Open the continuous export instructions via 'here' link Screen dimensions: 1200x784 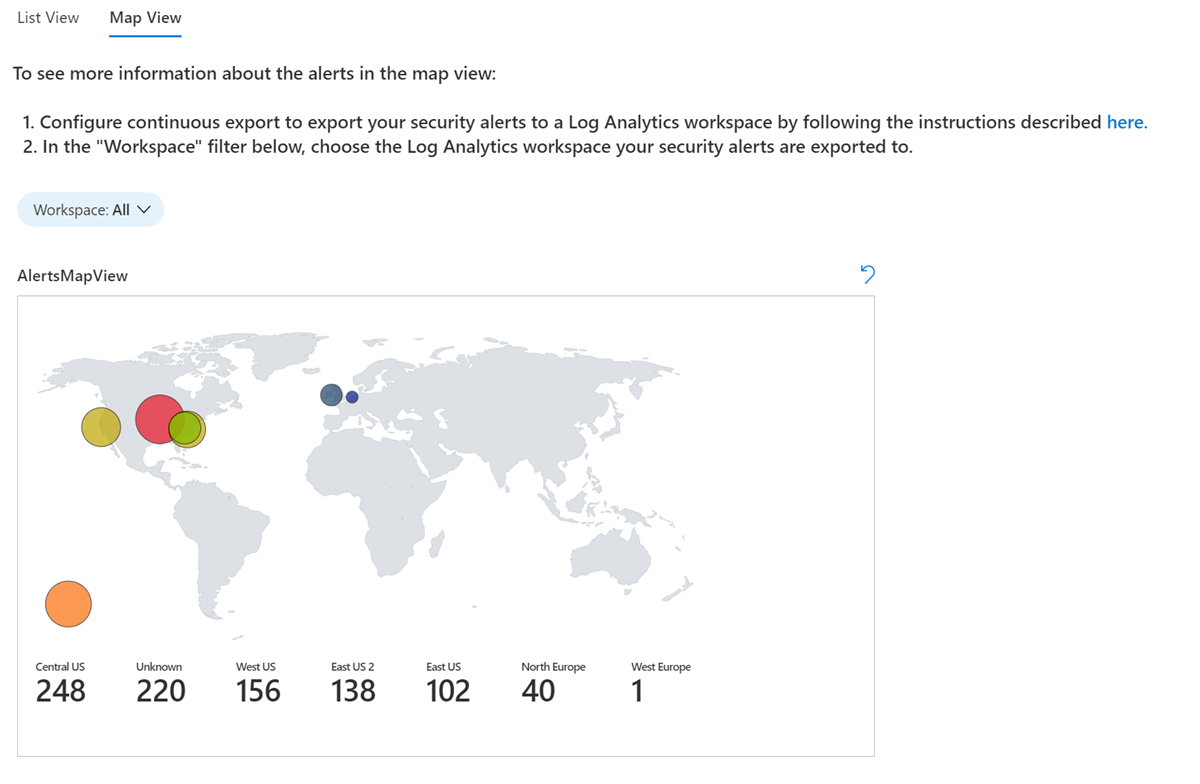pos(1126,122)
